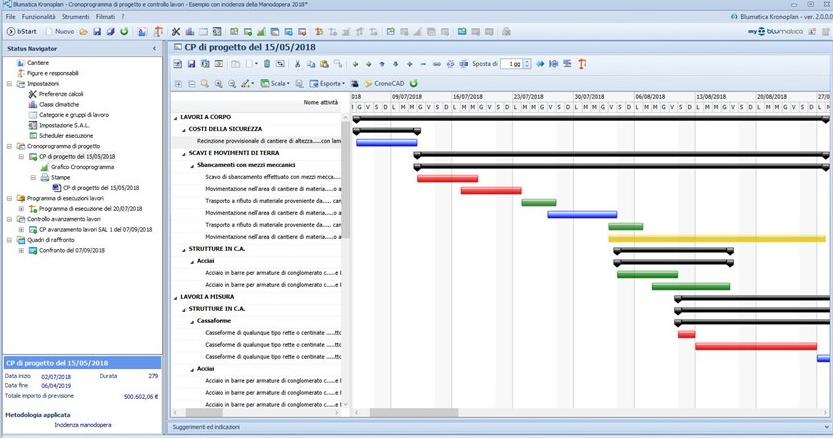Click the green refresh icon in top toolbar

tap(123, 32)
